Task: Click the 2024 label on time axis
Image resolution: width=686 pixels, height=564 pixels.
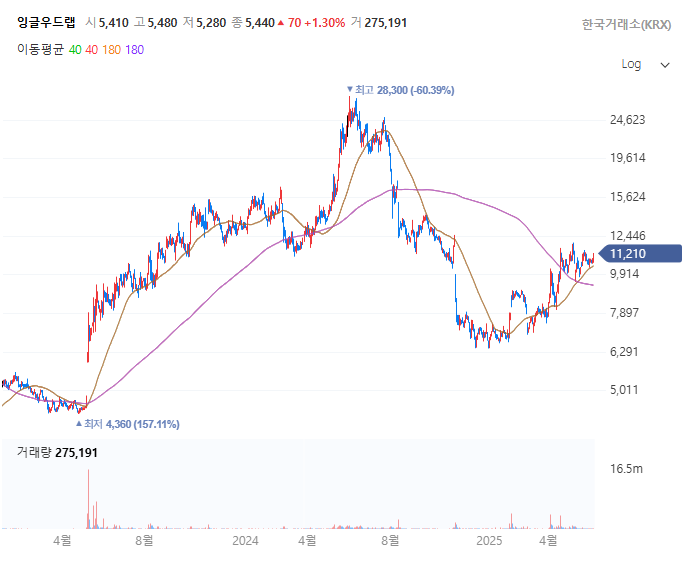Action: tap(245, 541)
